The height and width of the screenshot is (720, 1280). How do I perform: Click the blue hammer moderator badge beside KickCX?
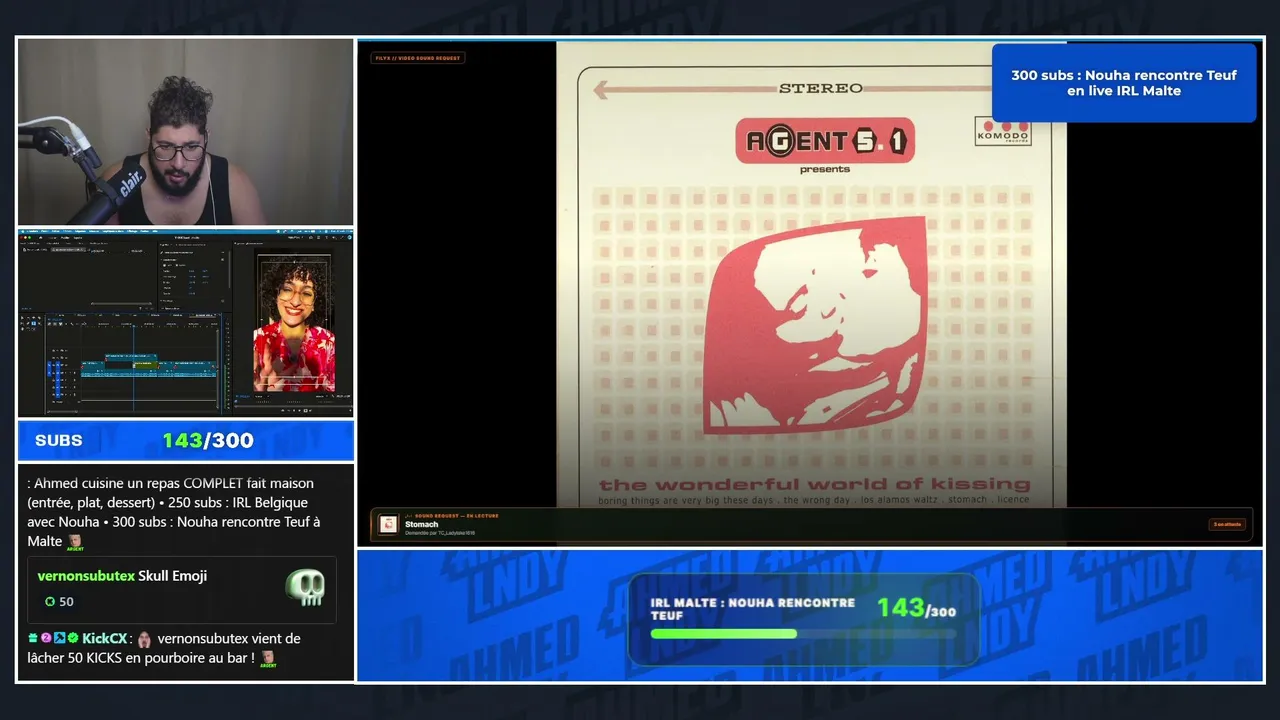click(59, 638)
